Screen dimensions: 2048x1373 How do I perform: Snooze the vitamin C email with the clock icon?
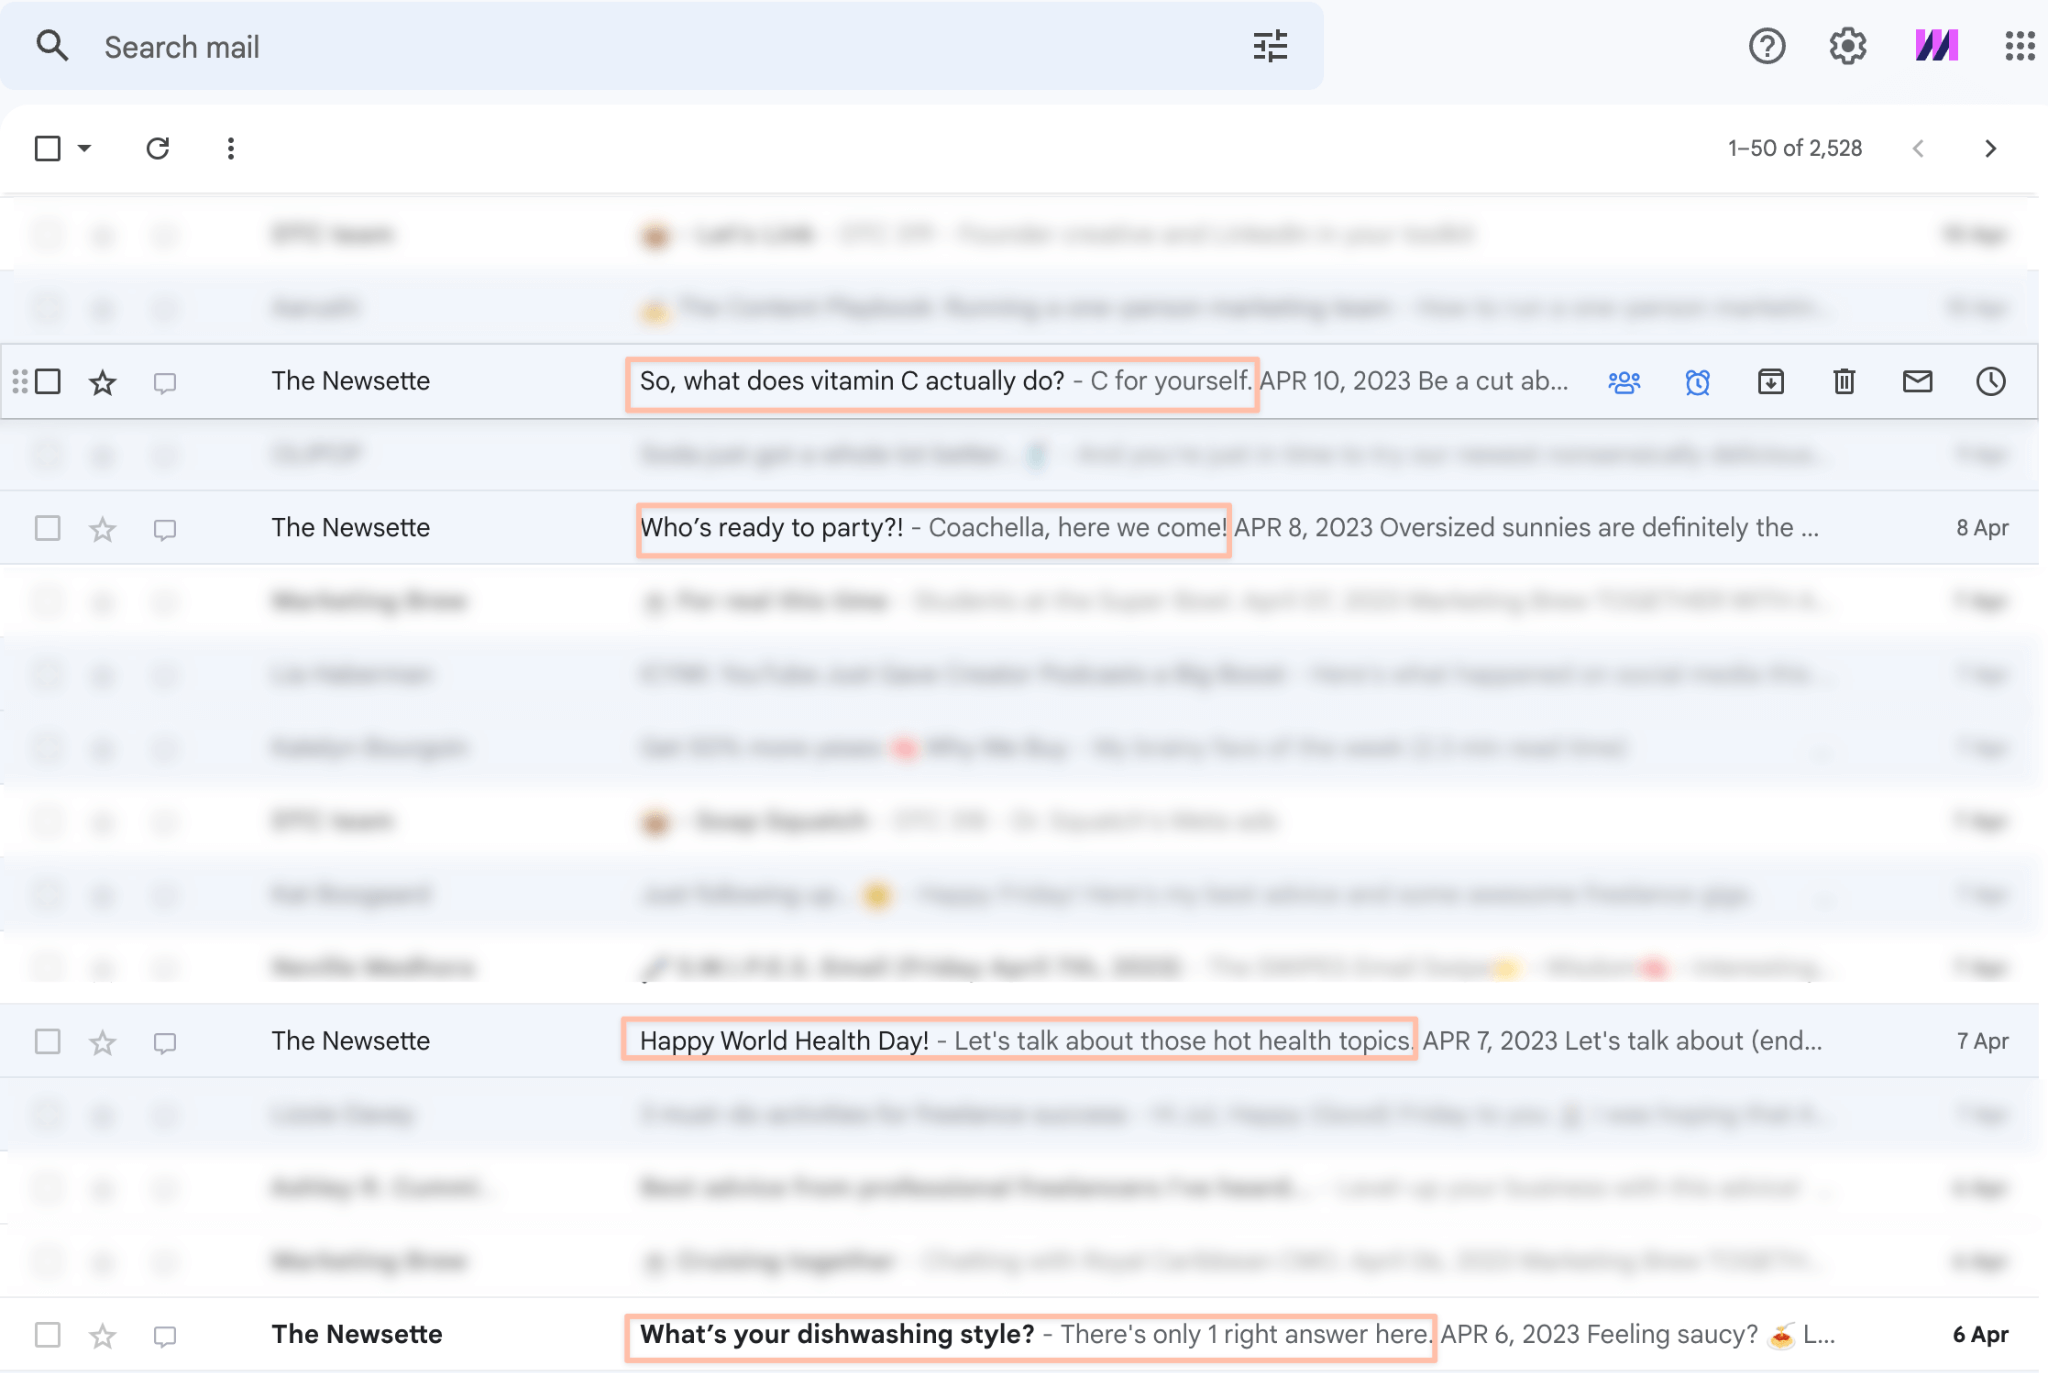point(1990,381)
